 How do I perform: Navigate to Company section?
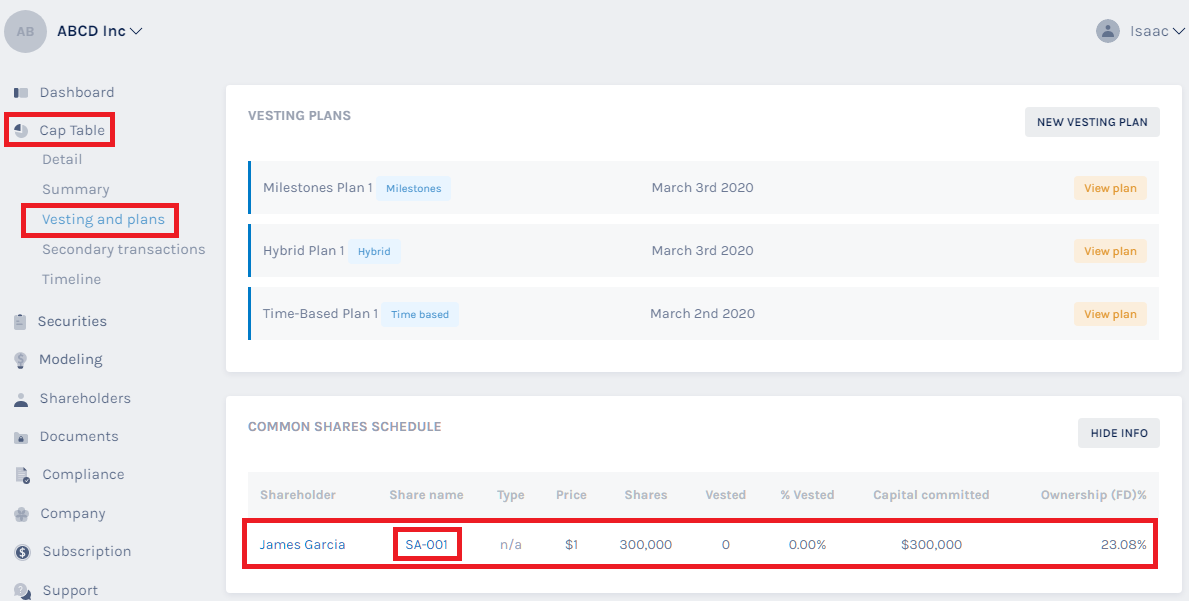(x=73, y=514)
